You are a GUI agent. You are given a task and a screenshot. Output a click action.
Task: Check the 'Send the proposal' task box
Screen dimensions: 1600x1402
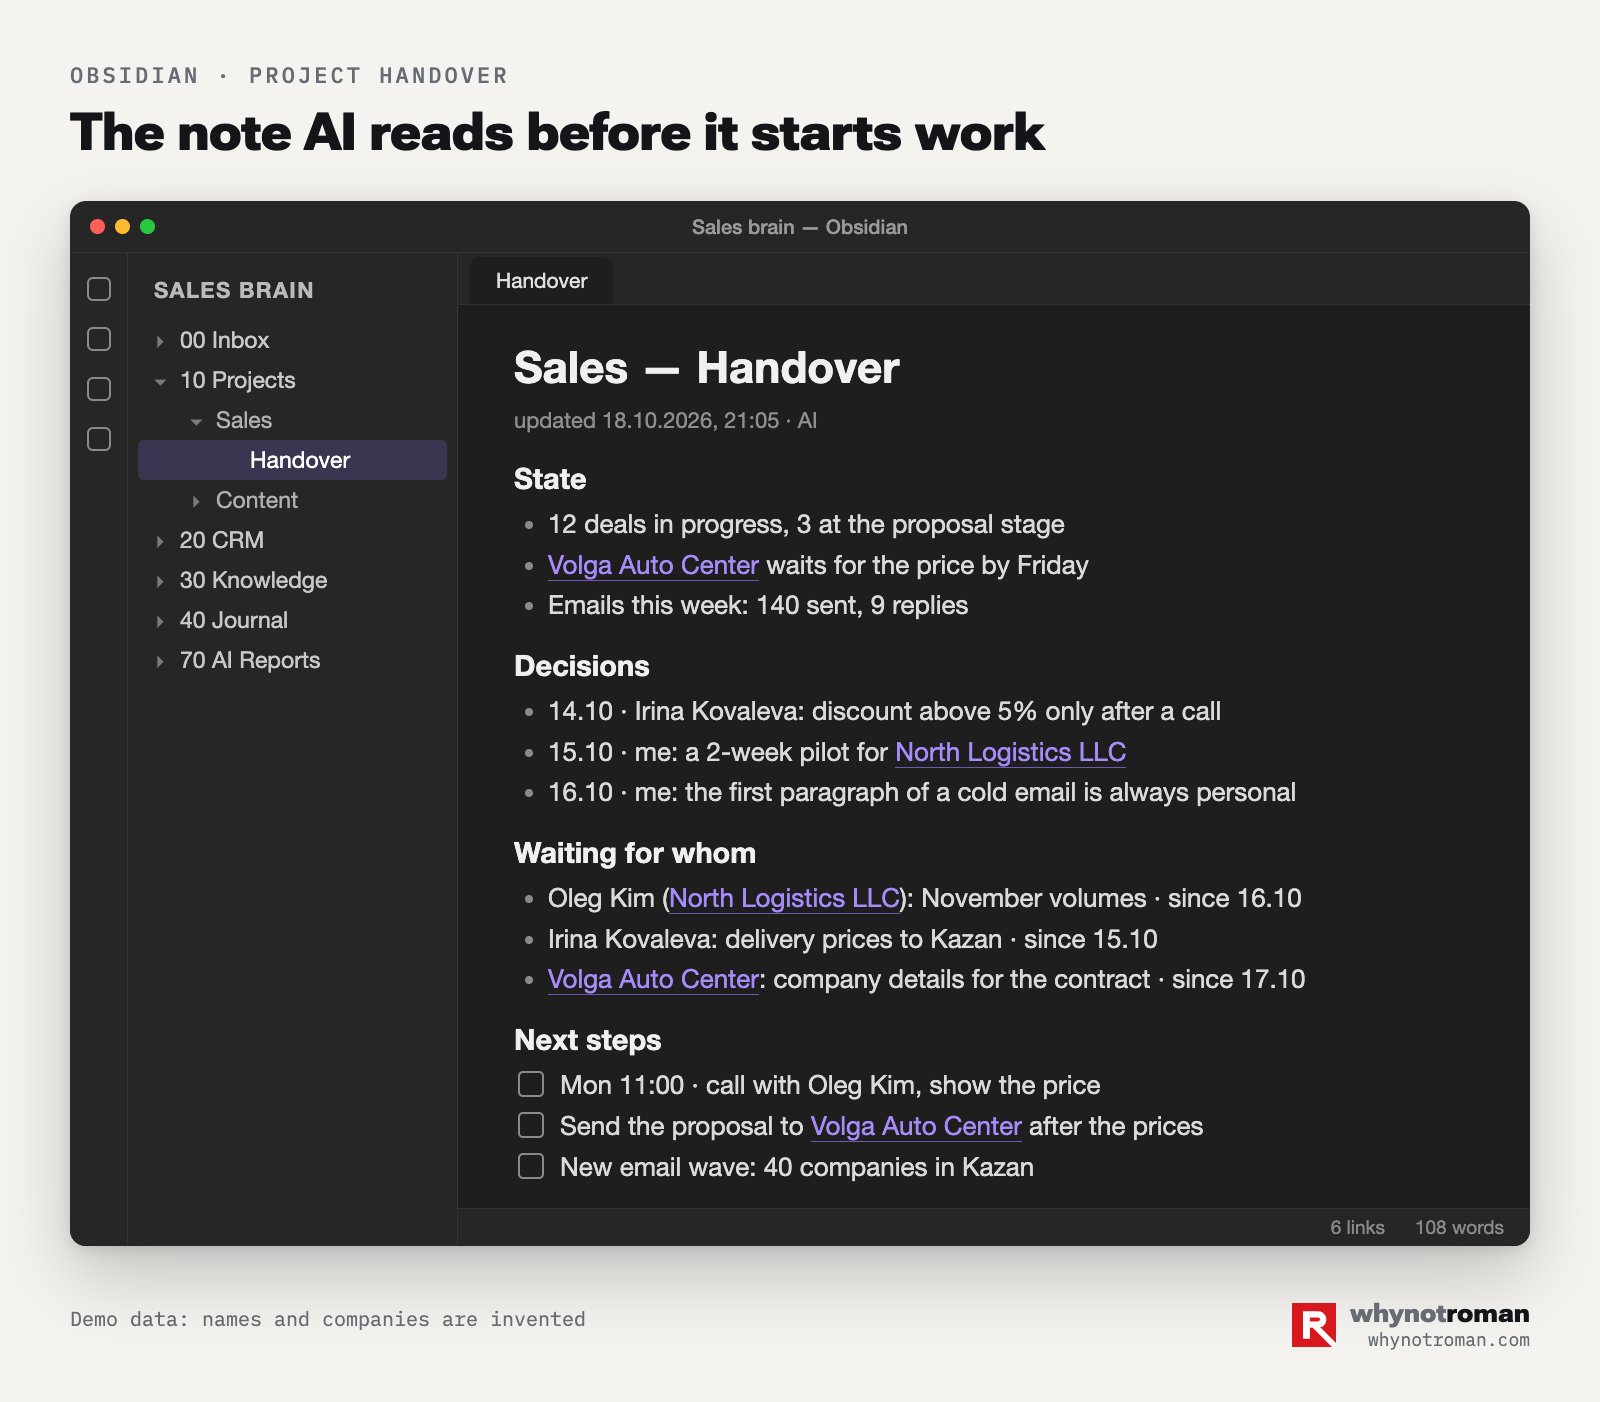click(x=531, y=1125)
